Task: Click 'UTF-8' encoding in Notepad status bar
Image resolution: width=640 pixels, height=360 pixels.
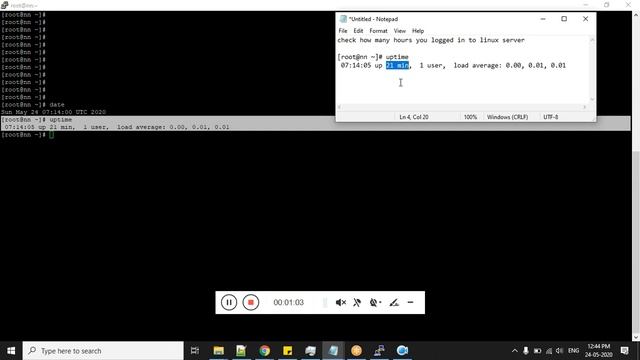Action: 550,117
